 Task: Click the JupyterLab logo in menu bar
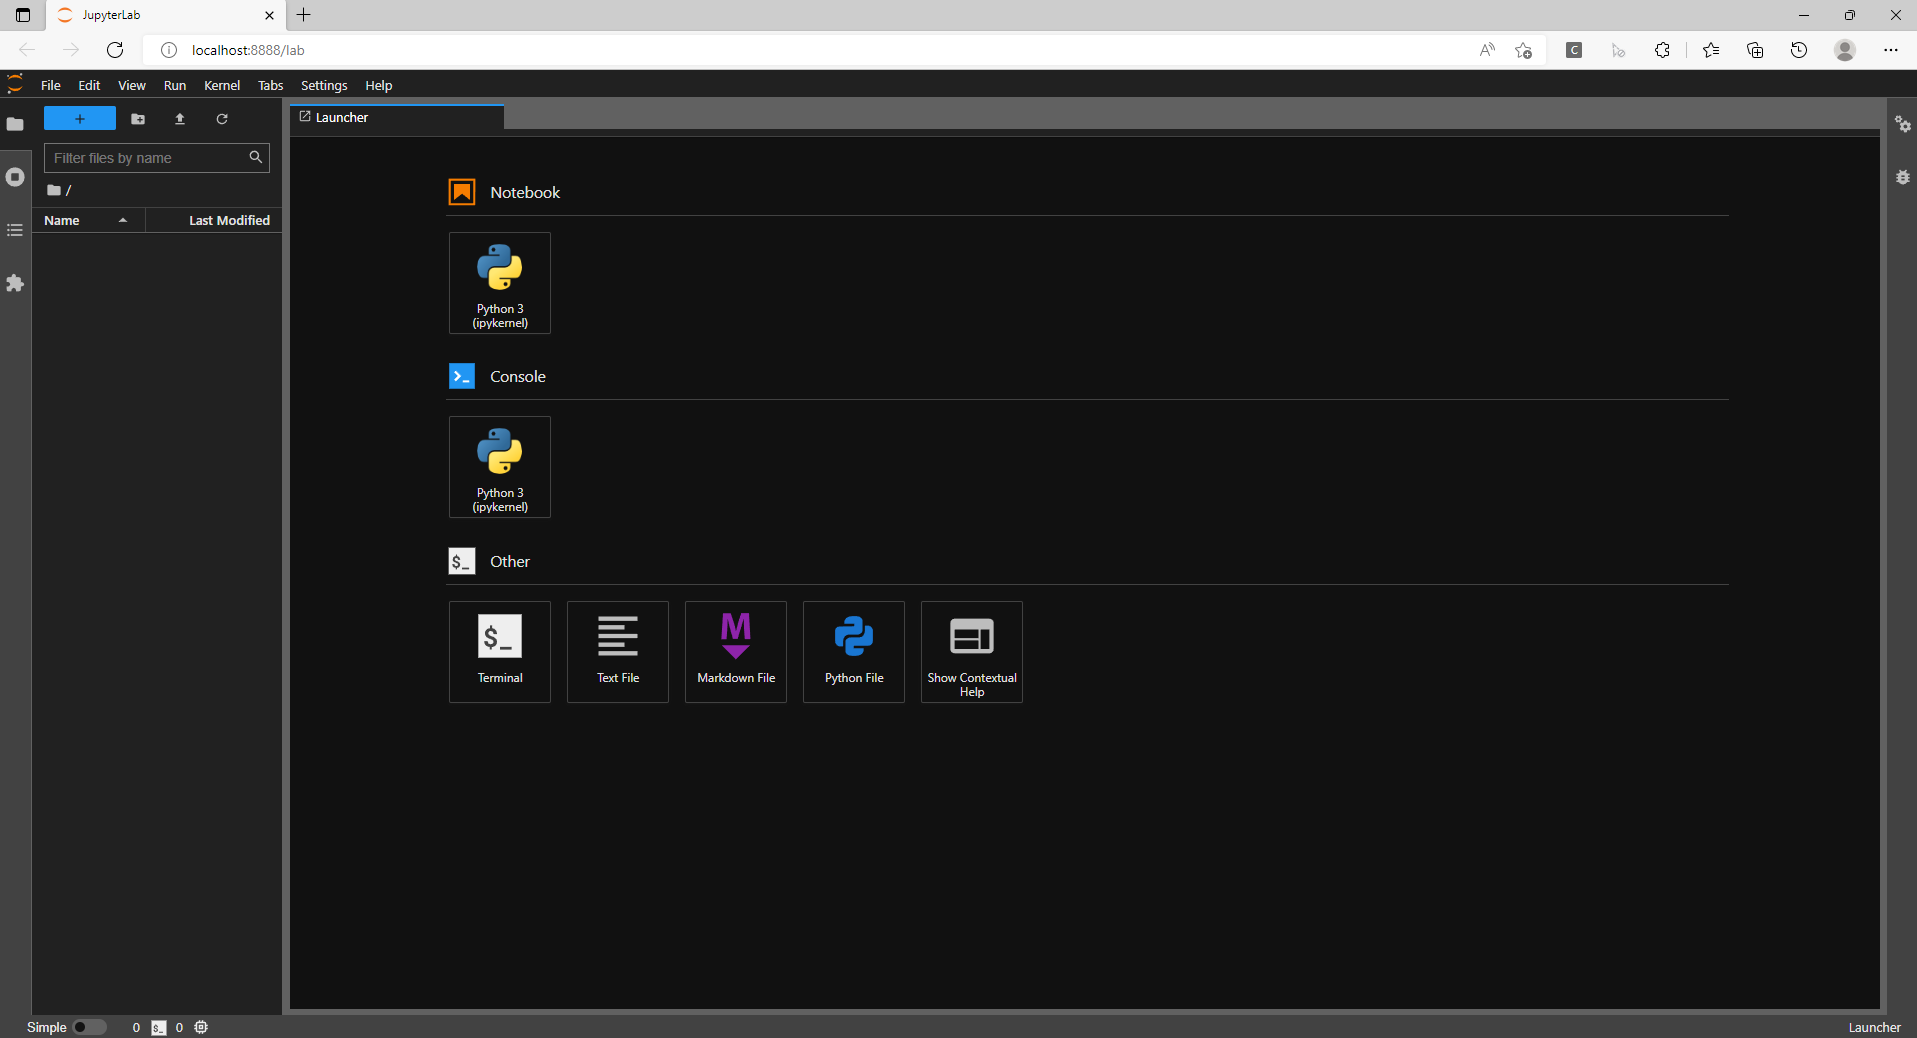click(x=15, y=84)
